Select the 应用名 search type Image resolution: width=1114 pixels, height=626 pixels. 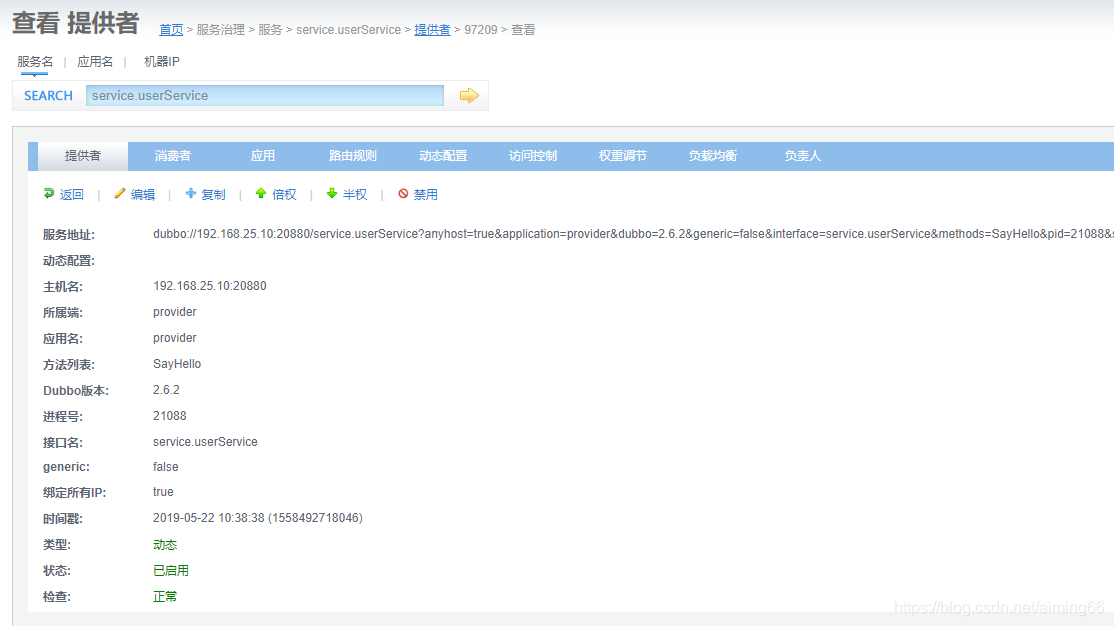[95, 62]
